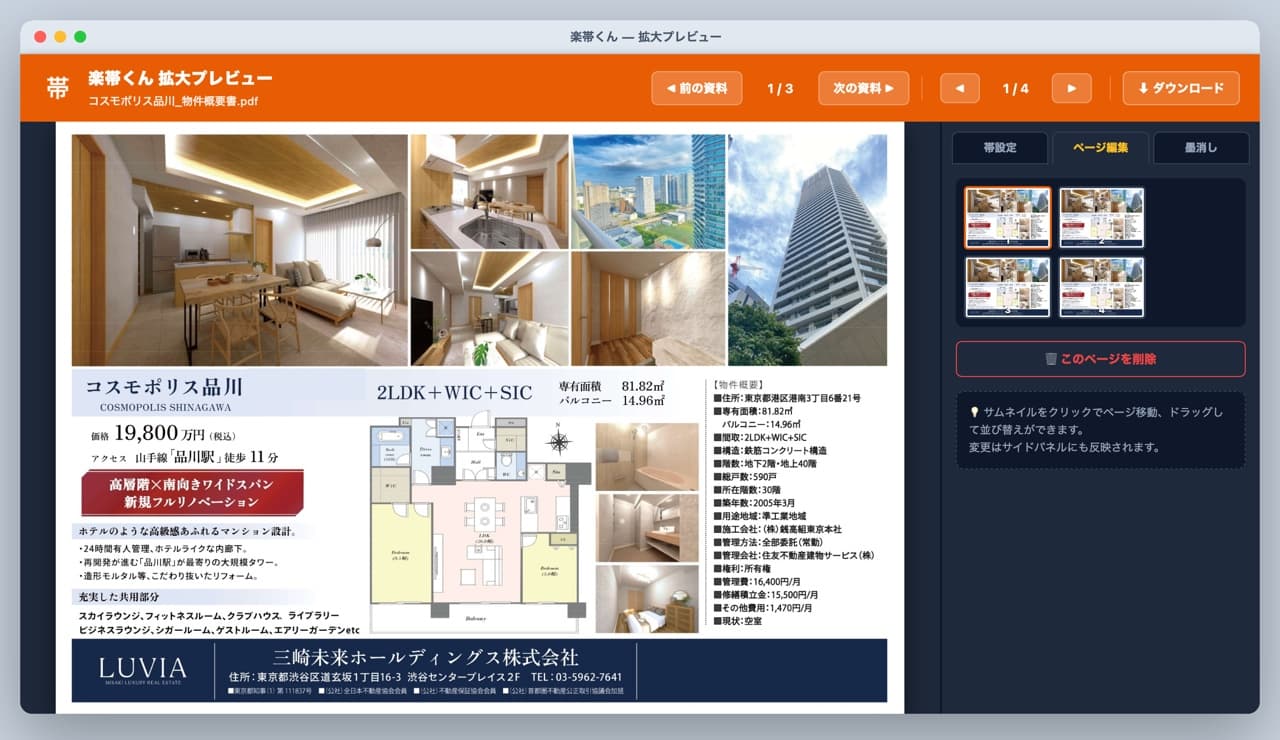This screenshot has height=740, width=1280.
Task: Click the previous page arrow button
Action: [960, 88]
